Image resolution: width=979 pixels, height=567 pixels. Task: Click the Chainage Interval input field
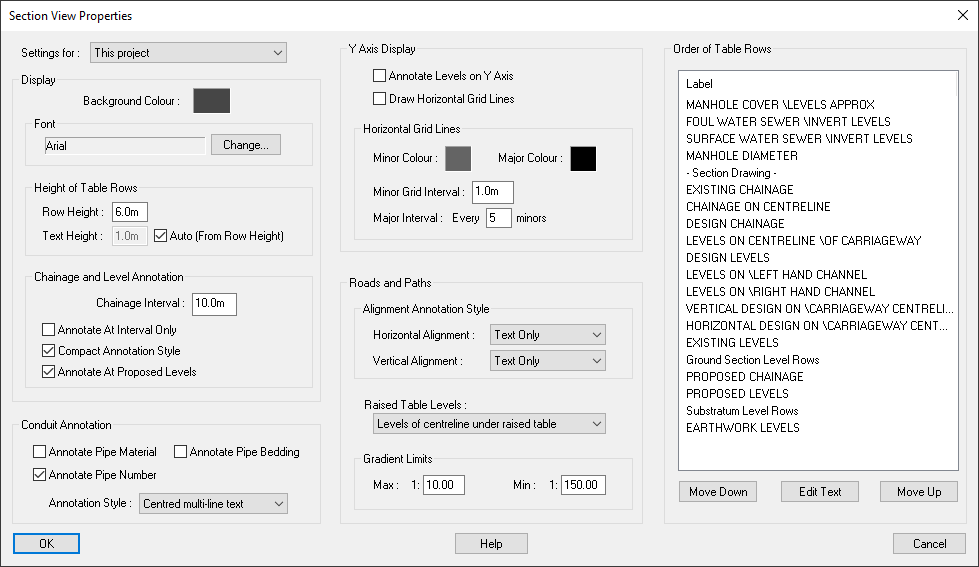click(214, 304)
